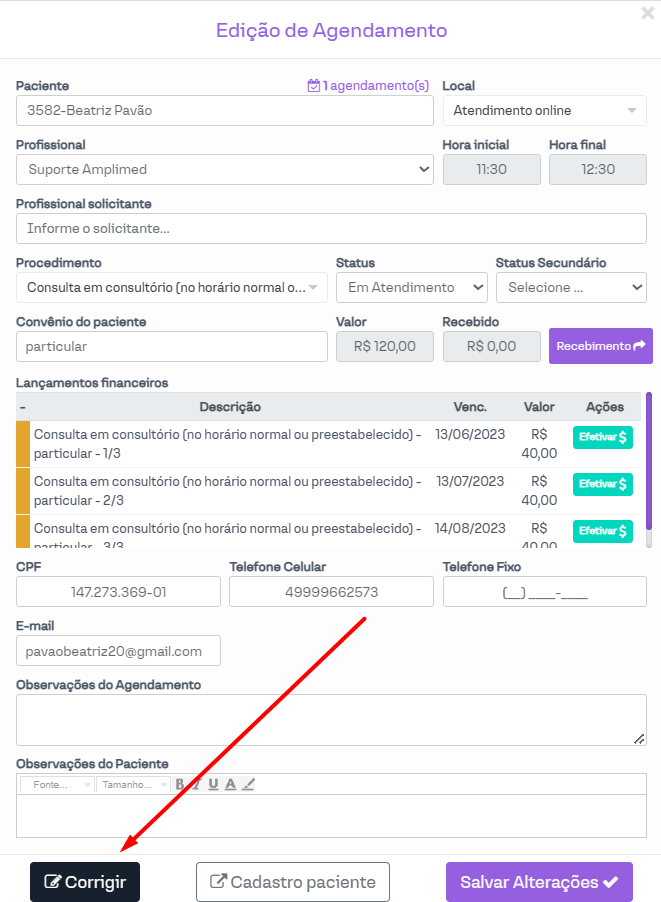
Task: Click the underline formatting icon
Action: coord(213,784)
